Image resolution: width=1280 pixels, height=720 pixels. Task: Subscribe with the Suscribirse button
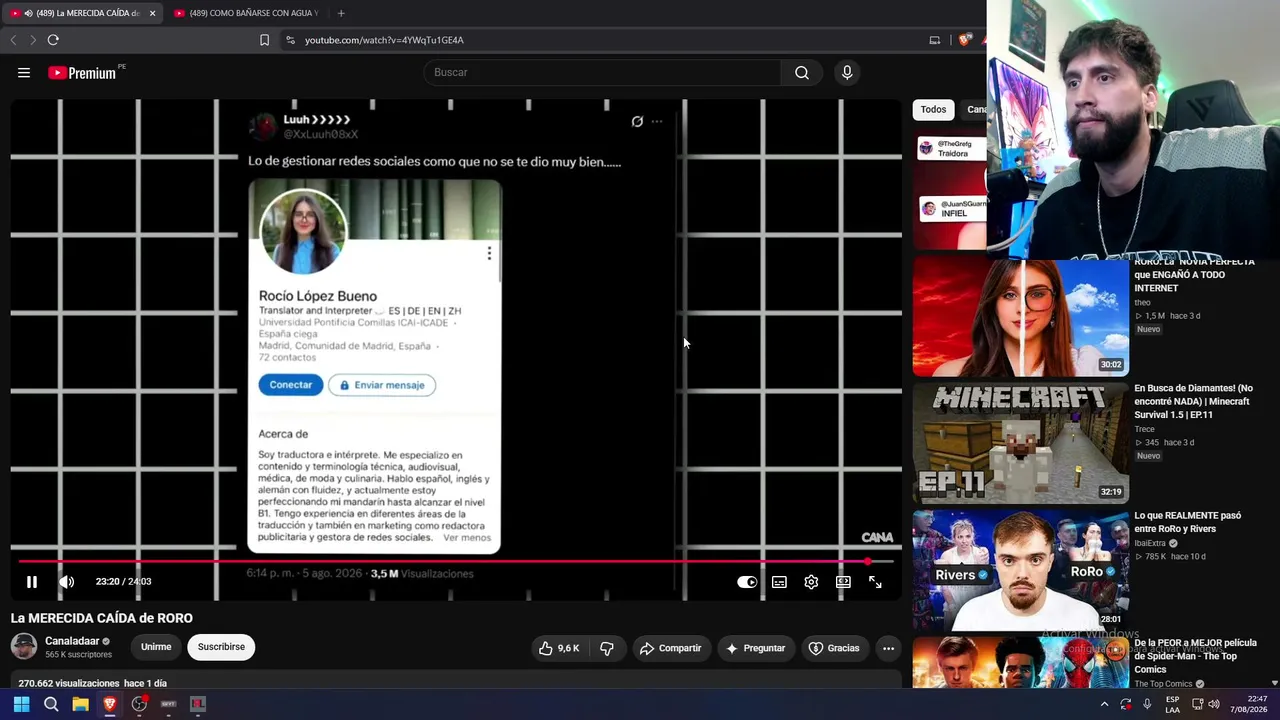click(221, 647)
